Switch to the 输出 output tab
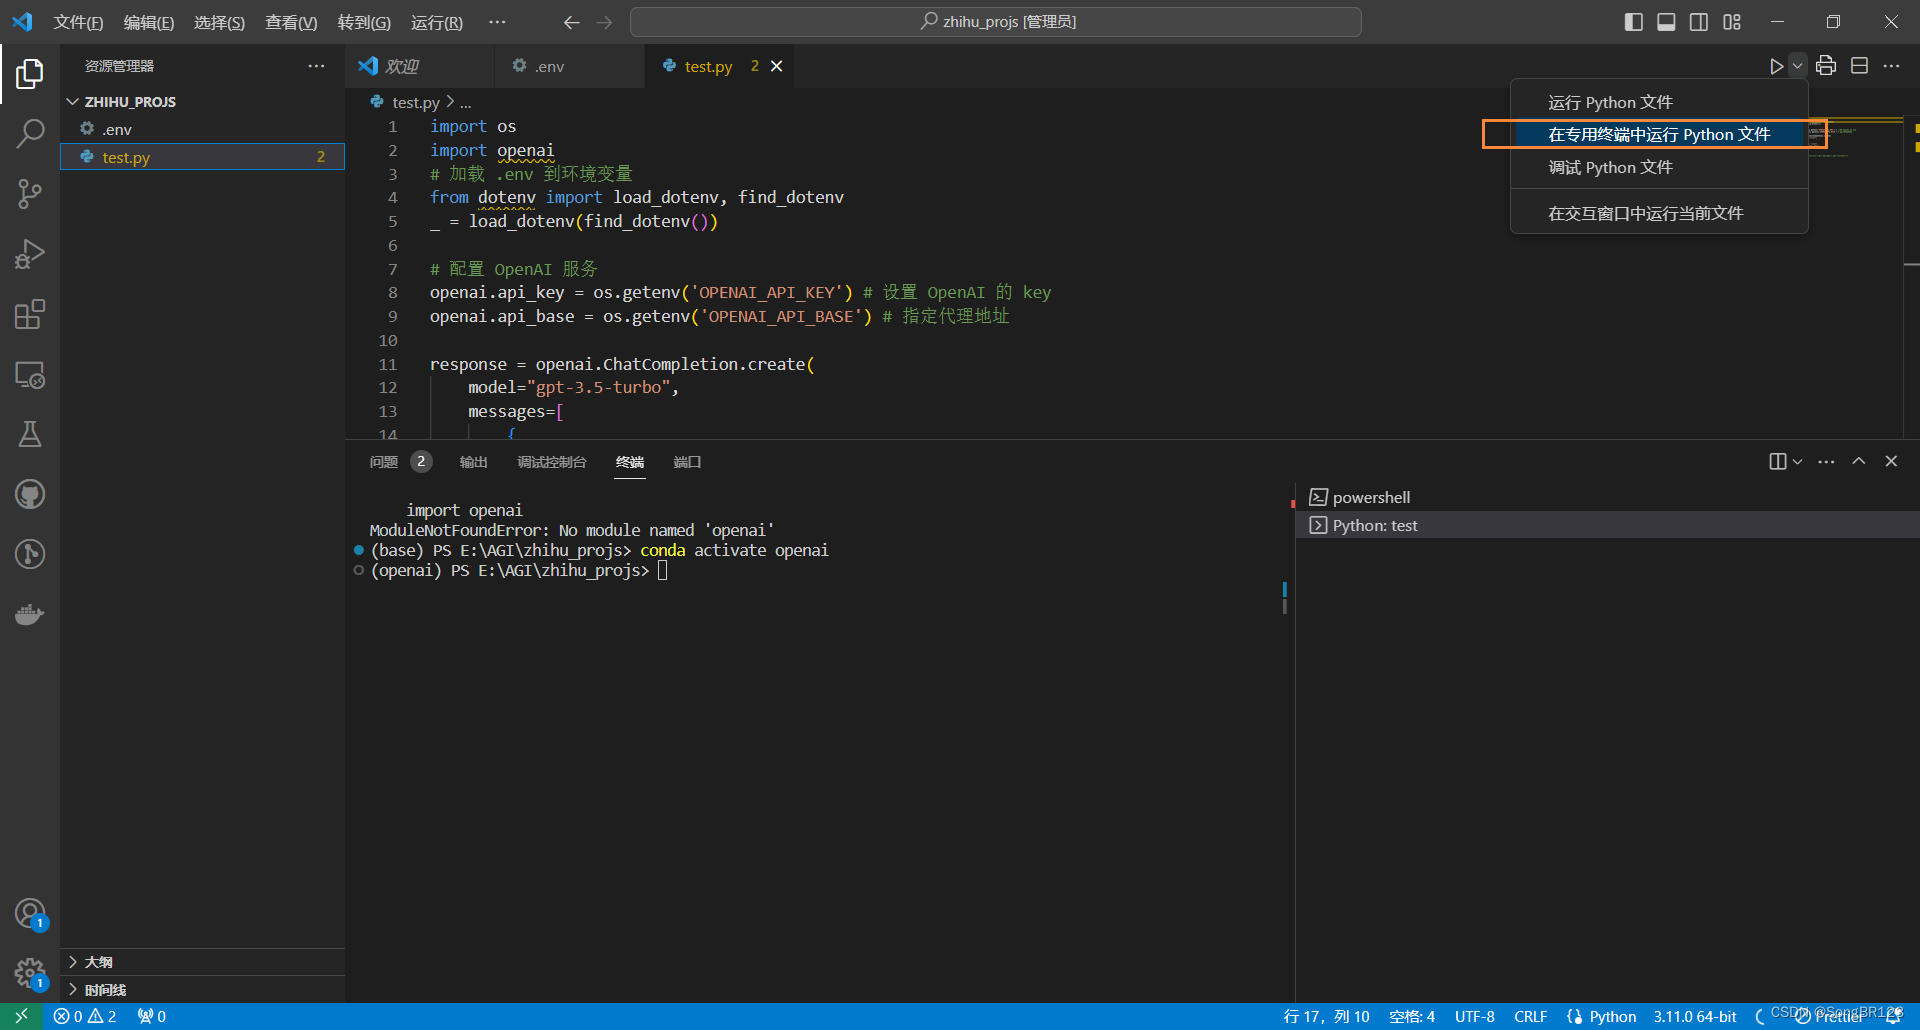This screenshot has width=1920, height=1030. point(473,461)
